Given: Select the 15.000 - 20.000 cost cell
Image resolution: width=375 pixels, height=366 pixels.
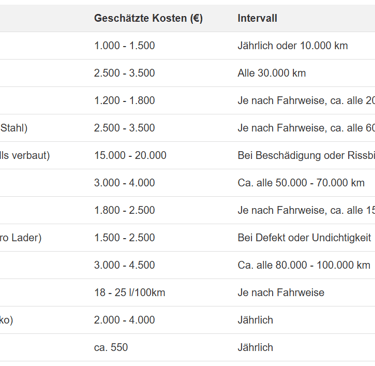Looking at the screenshot, I should [130, 155].
